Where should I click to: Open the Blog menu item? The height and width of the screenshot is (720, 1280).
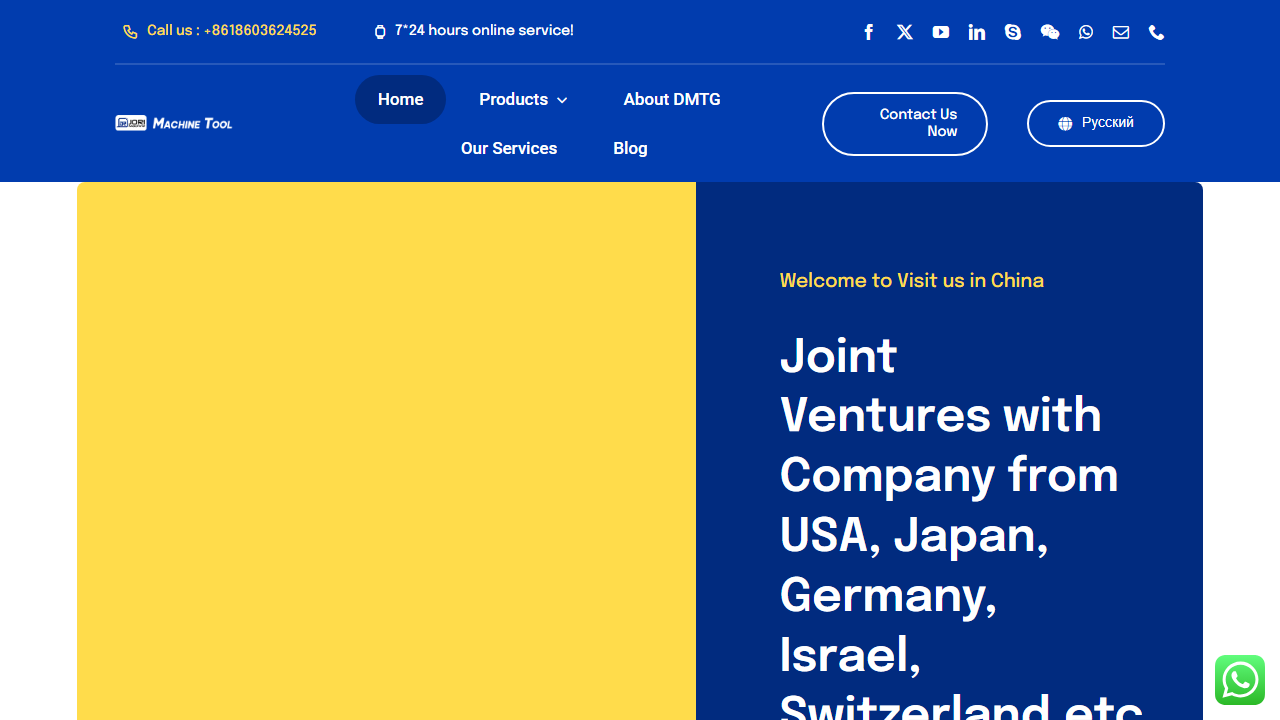pyautogui.click(x=630, y=148)
